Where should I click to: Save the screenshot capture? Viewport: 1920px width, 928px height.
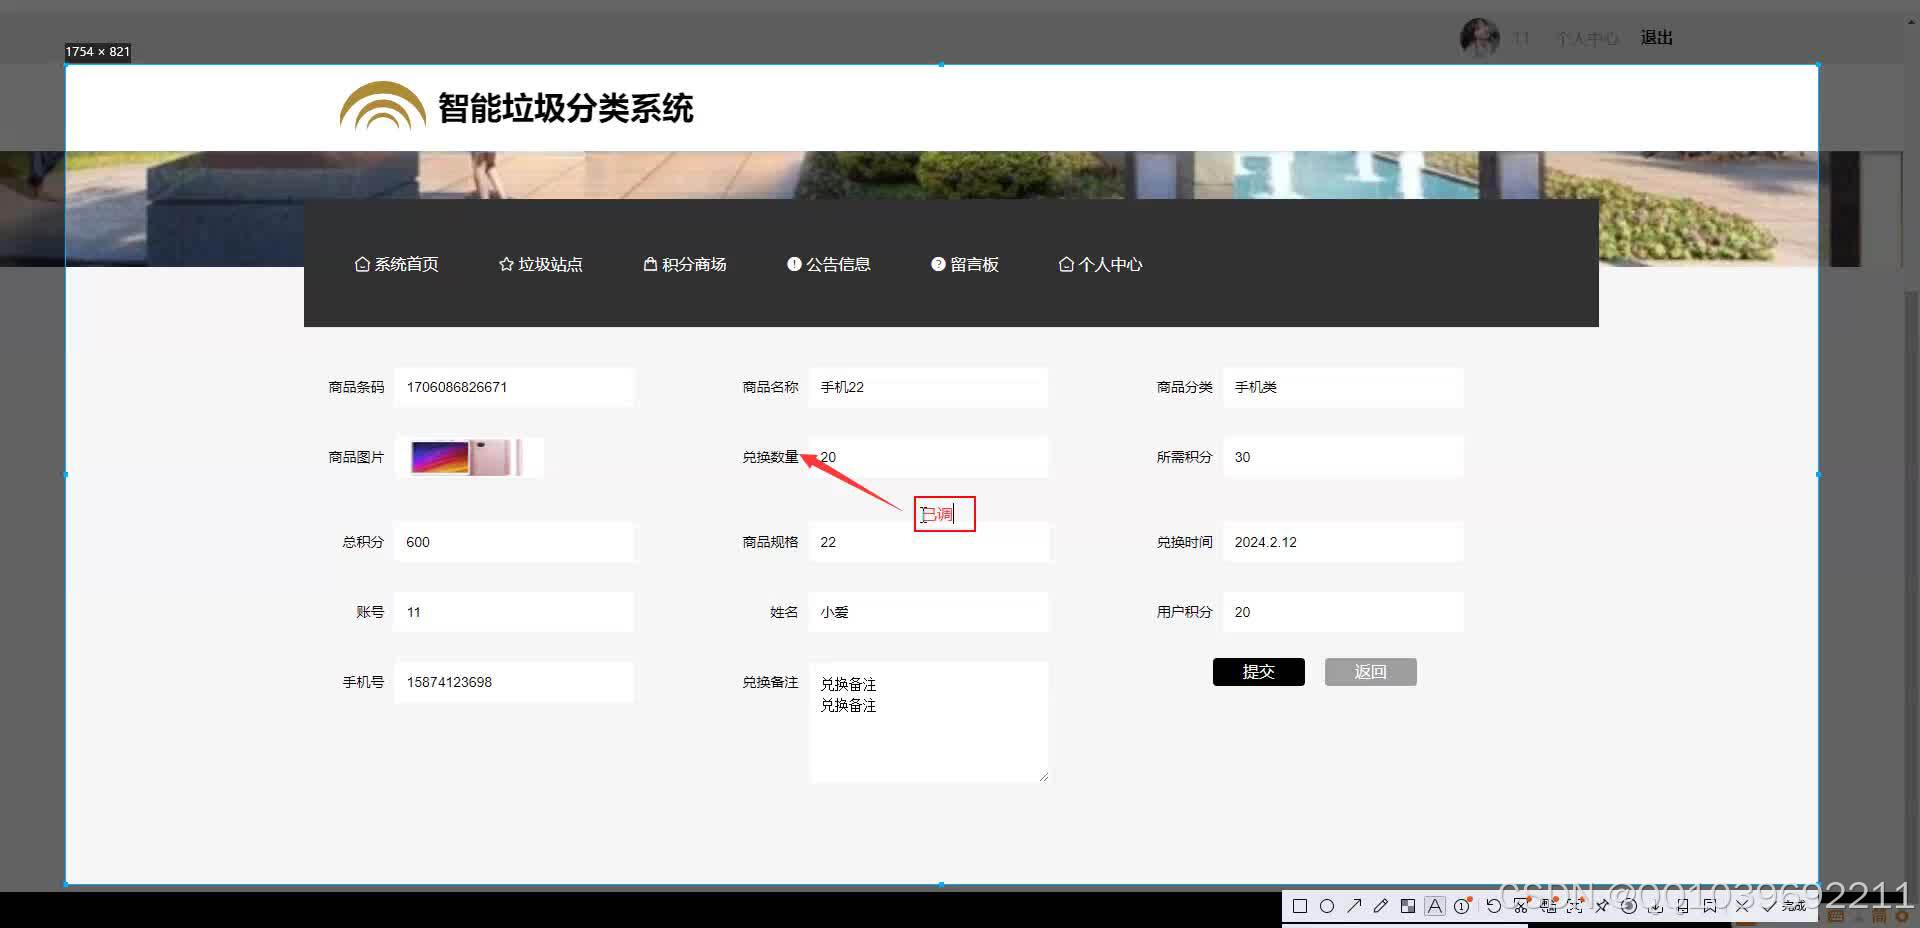click(1655, 905)
